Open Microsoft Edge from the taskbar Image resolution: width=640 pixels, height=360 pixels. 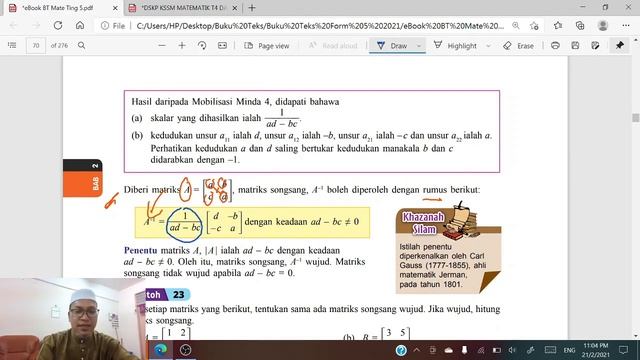pyautogui.click(x=161, y=350)
